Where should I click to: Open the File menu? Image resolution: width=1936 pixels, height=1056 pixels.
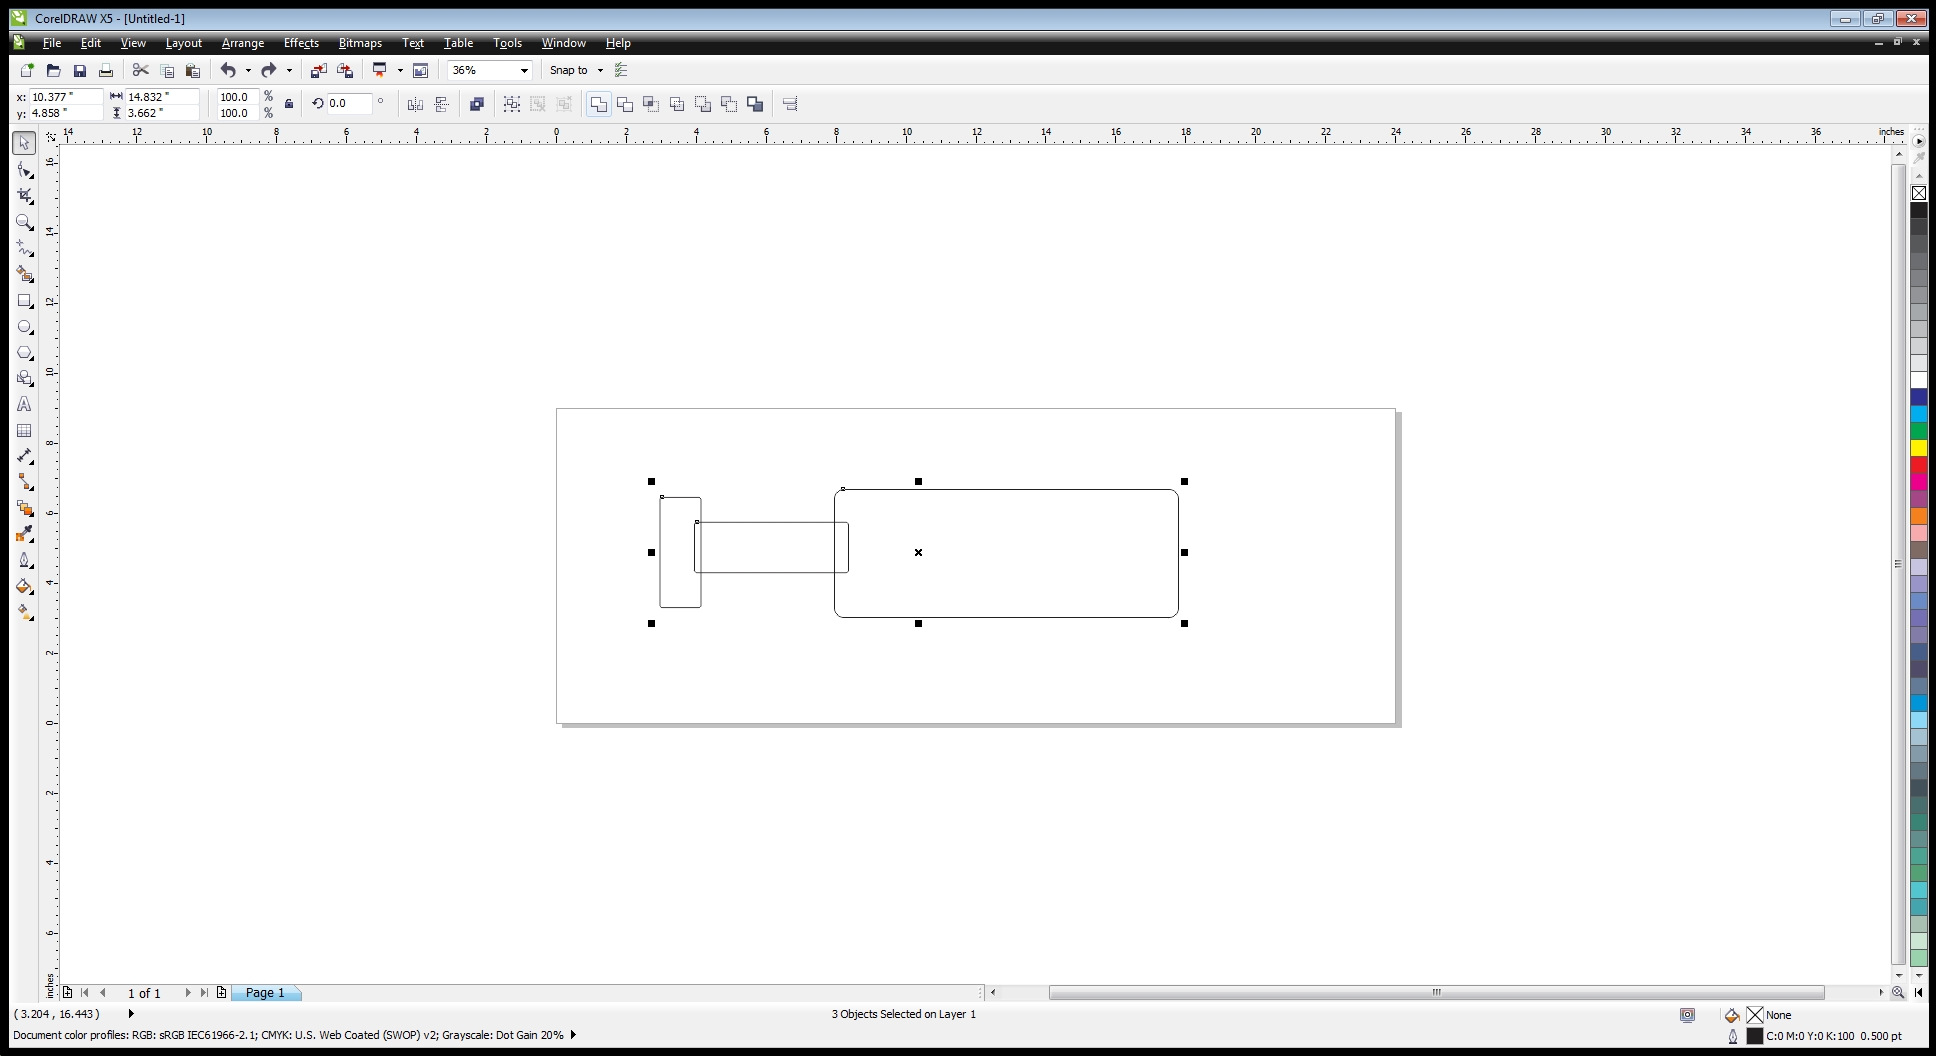[x=52, y=43]
